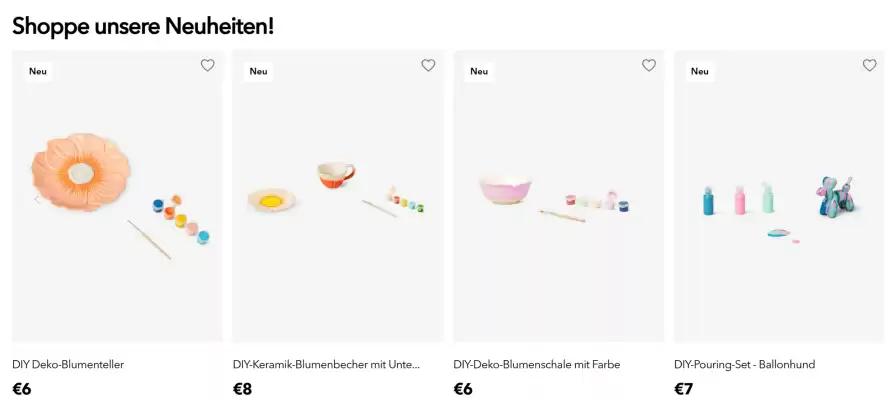Viewport: 890px width, 400px height.
Task: Click the 'Shoppe unsere Neuheiten!' heading
Action: (x=143, y=27)
